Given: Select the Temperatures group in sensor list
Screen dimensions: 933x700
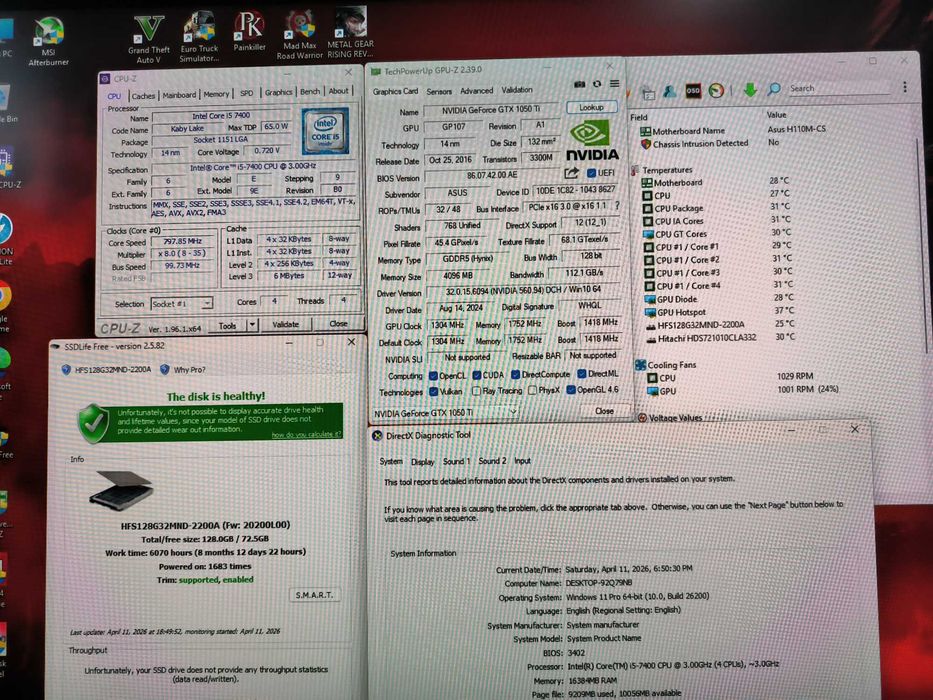Looking at the screenshot, I should pyautogui.click(x=667, y=170).
